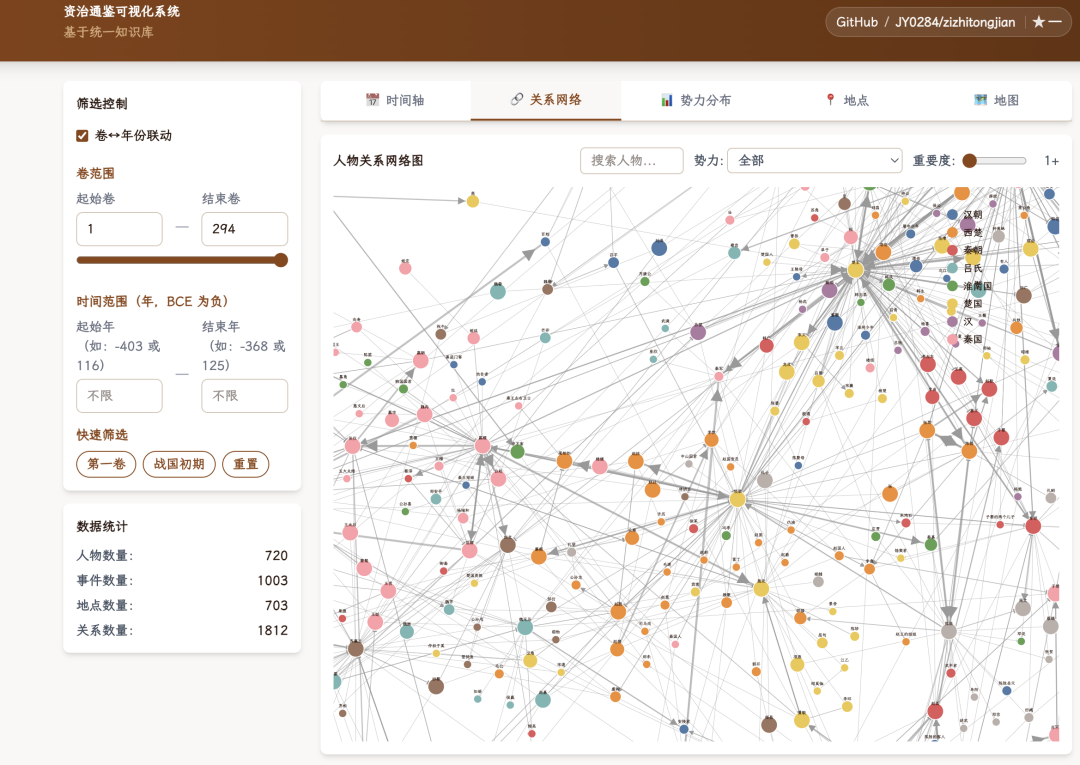This screenshot has height=765, width=1080.
Task: Click the chain-link icon on 关系网络 tab
Action: tap(517, 99)
